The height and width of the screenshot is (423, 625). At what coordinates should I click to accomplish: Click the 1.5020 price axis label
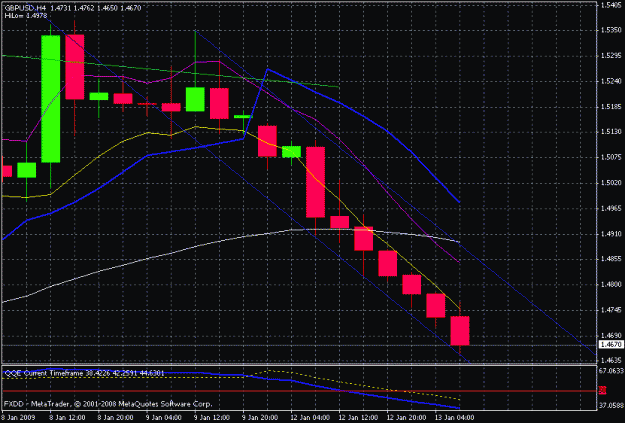click(x=610, y=183)
